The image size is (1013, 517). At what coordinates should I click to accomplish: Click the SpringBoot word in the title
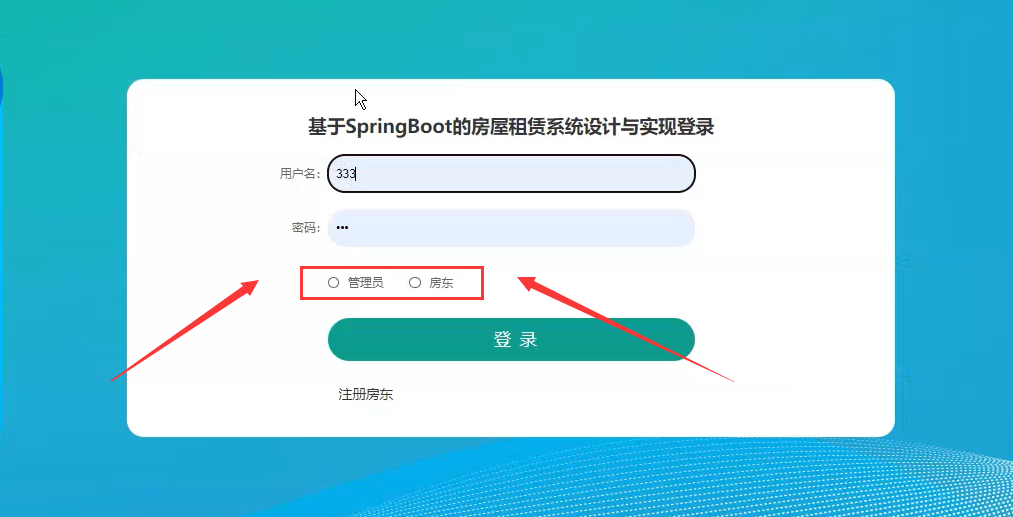[397, 127]
